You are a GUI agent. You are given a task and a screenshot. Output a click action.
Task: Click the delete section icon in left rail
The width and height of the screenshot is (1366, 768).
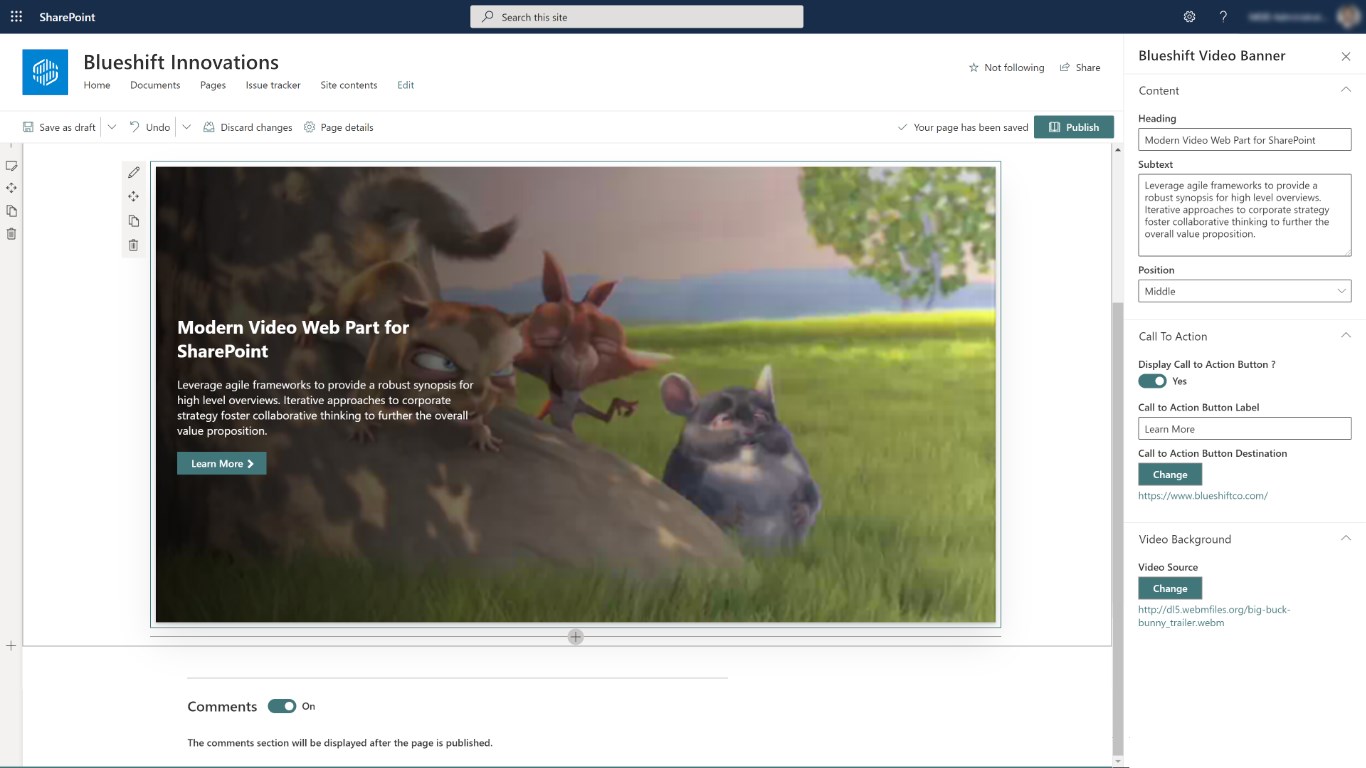click(x=12, y=234)
